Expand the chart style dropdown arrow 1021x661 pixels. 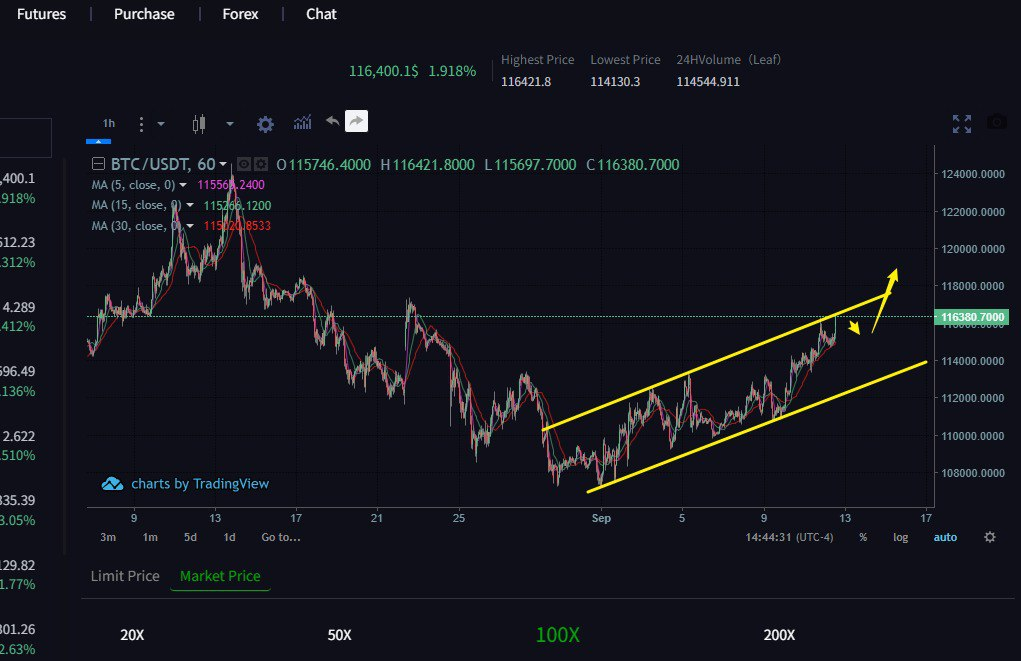[x=230, y=124]
